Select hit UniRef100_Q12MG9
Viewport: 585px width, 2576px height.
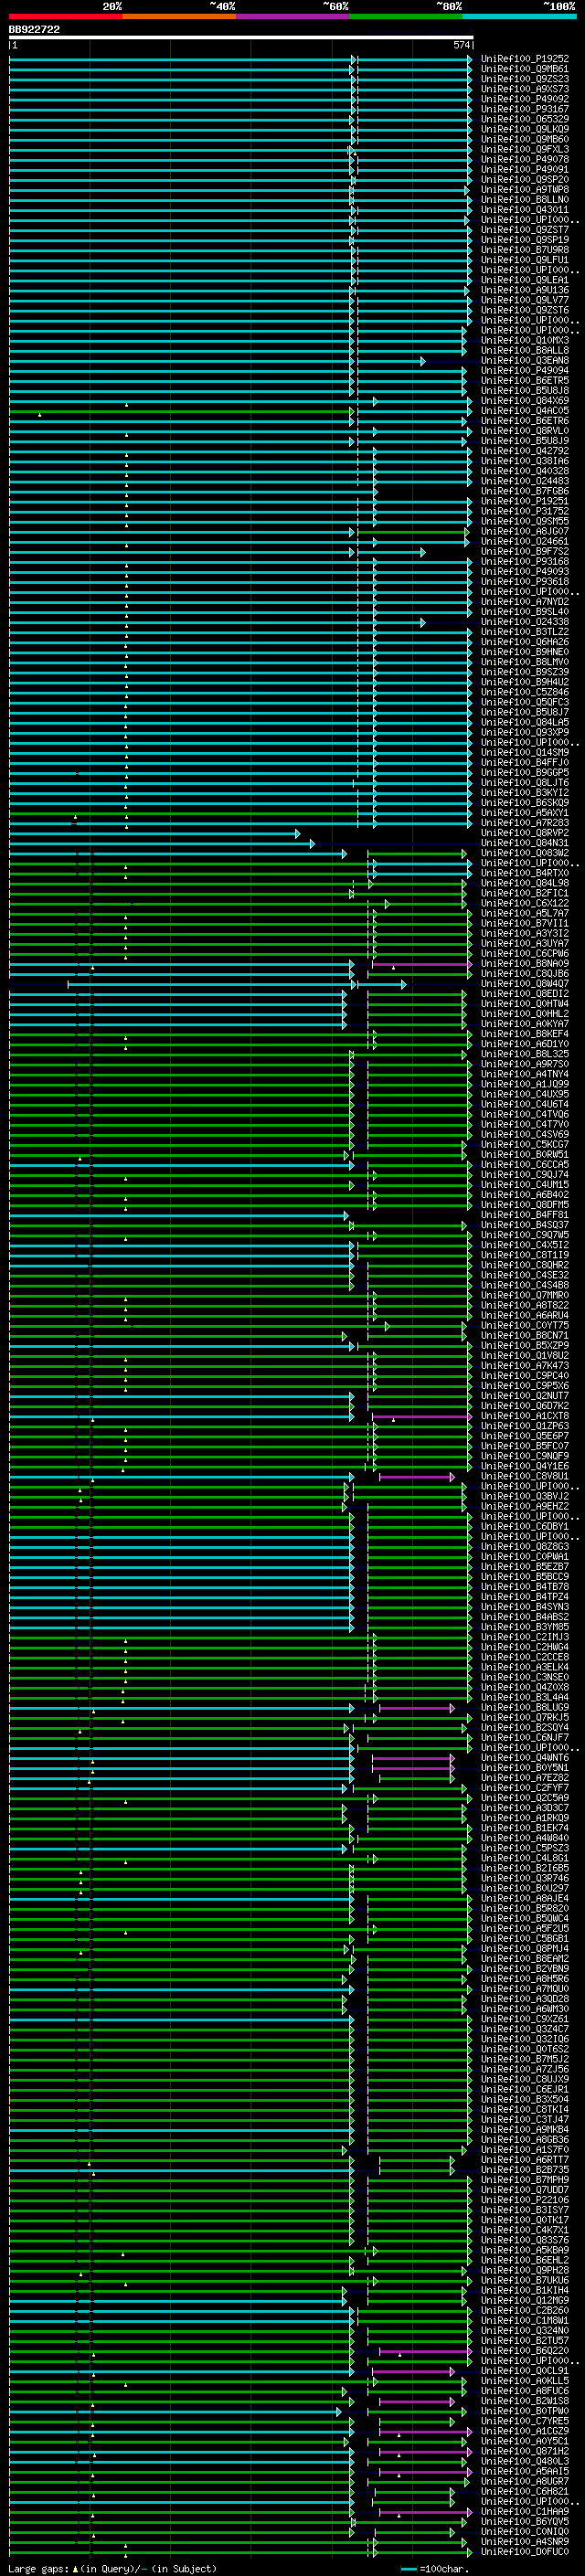coord(525,2300)
